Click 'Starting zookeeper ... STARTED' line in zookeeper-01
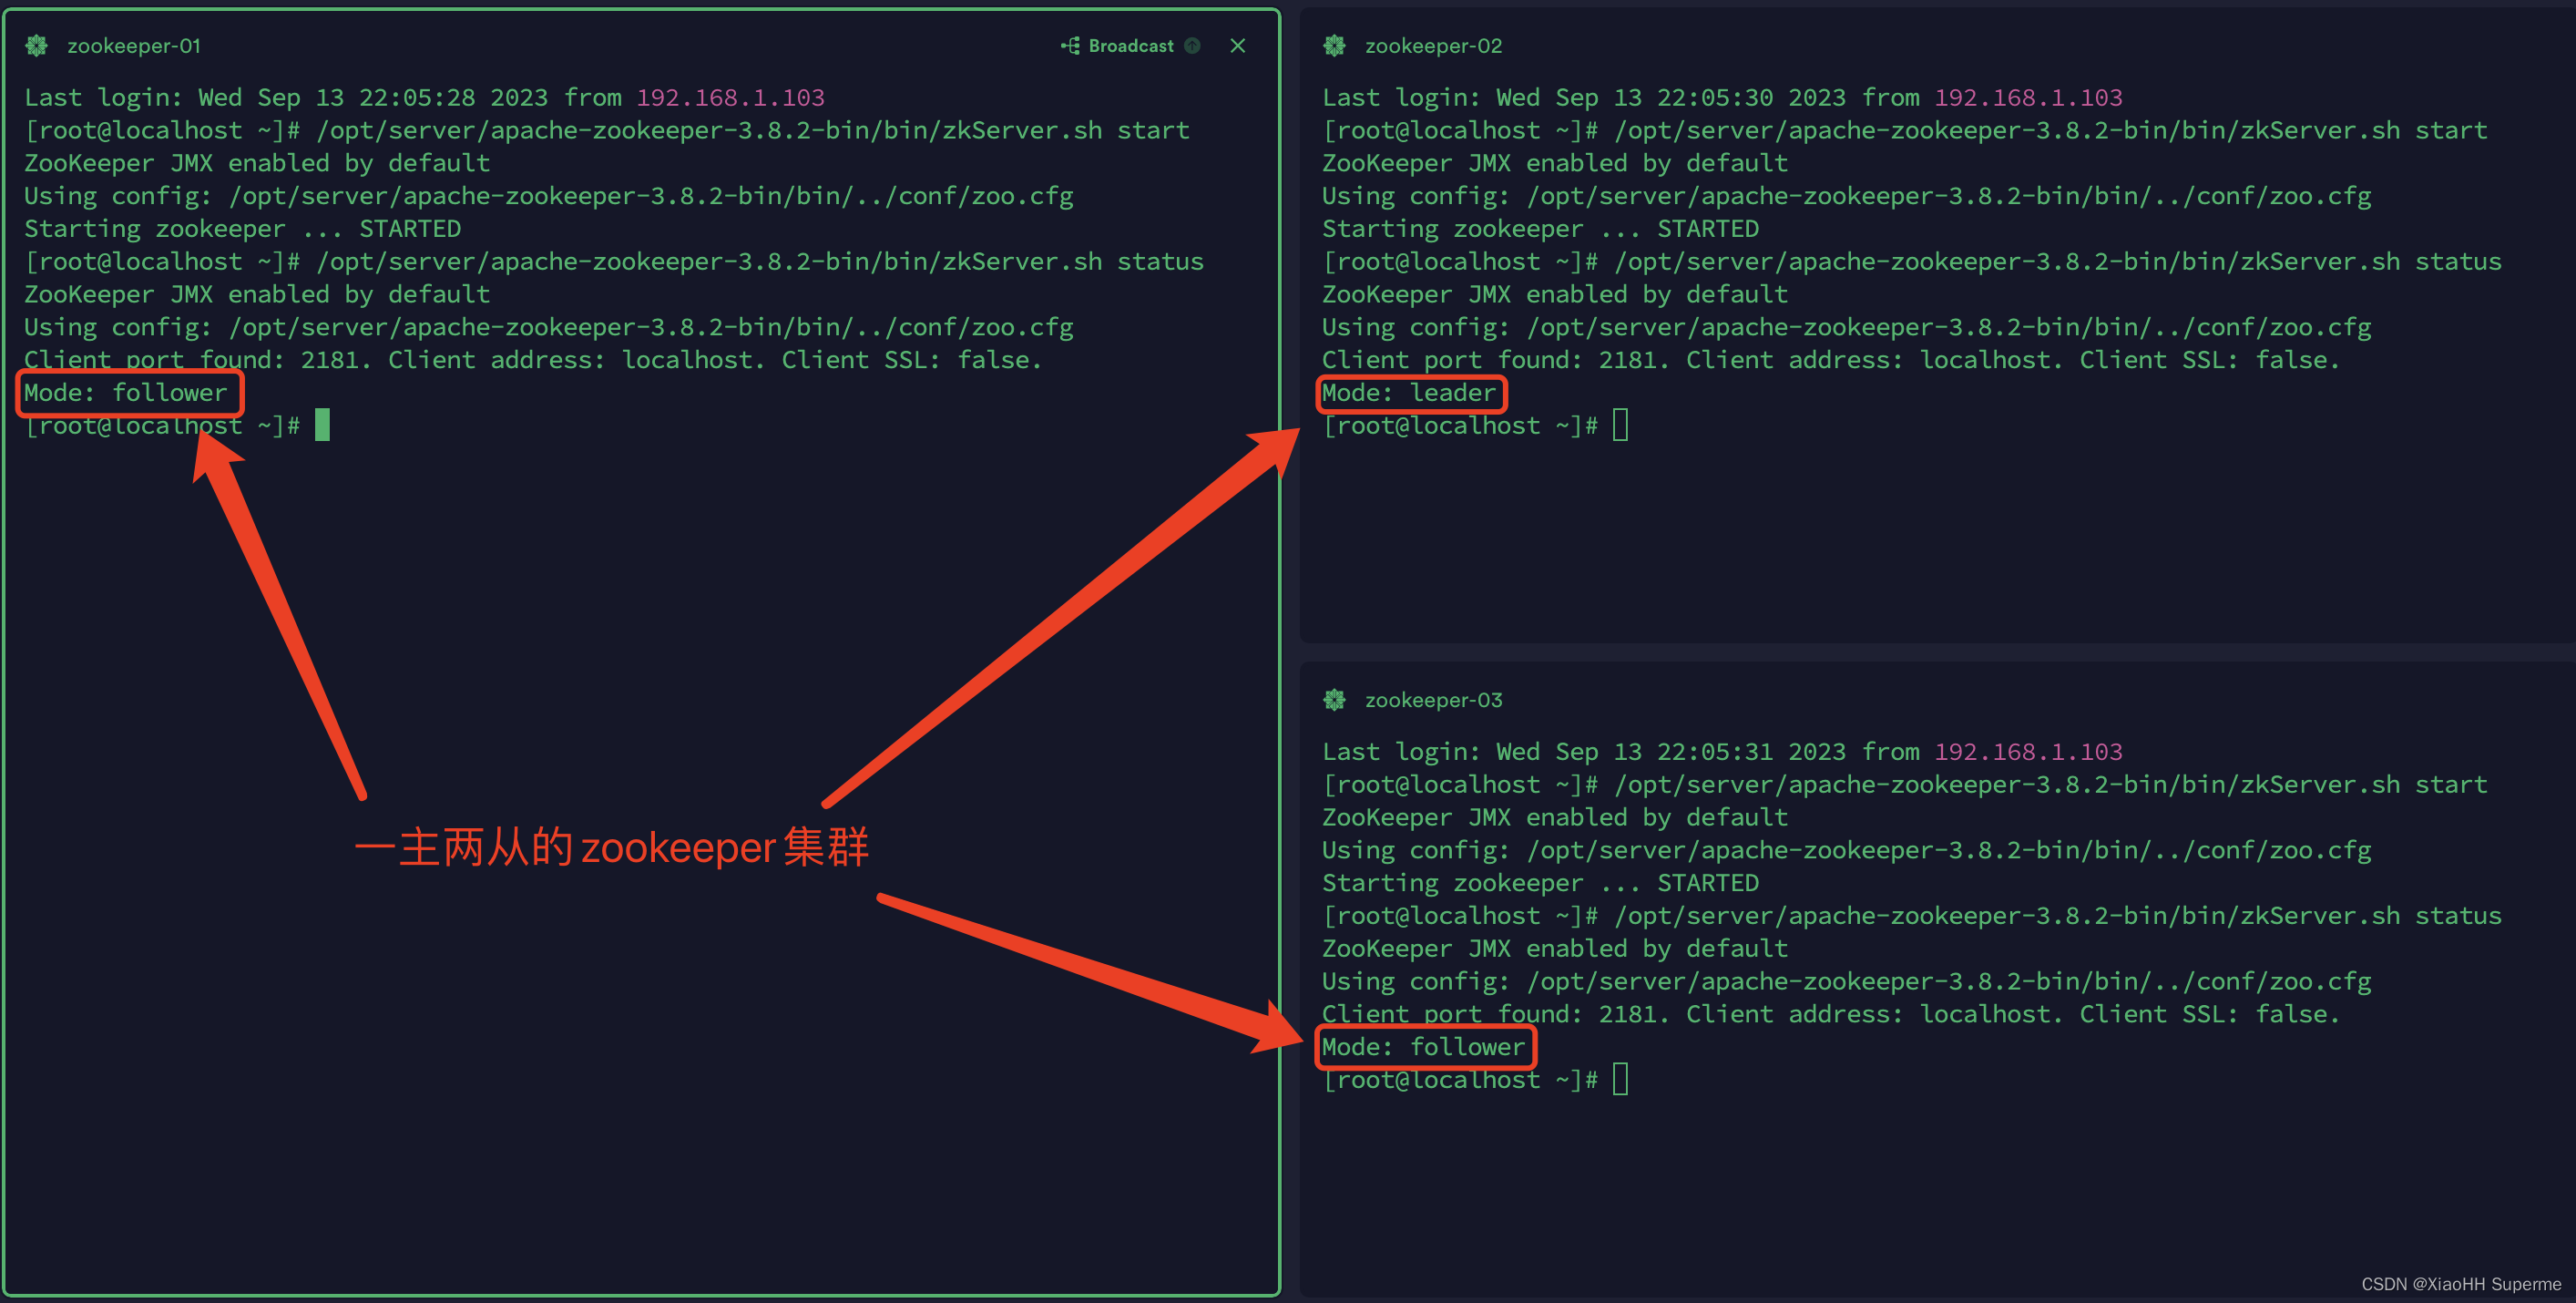2576x1303 pixels. click(x=243, y=229)
